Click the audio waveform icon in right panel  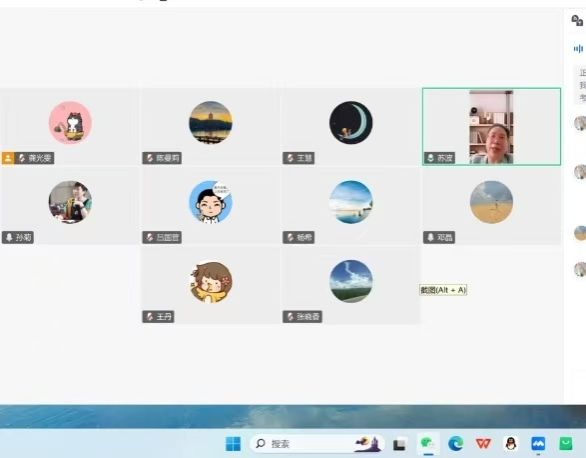[x=578, y=49]
